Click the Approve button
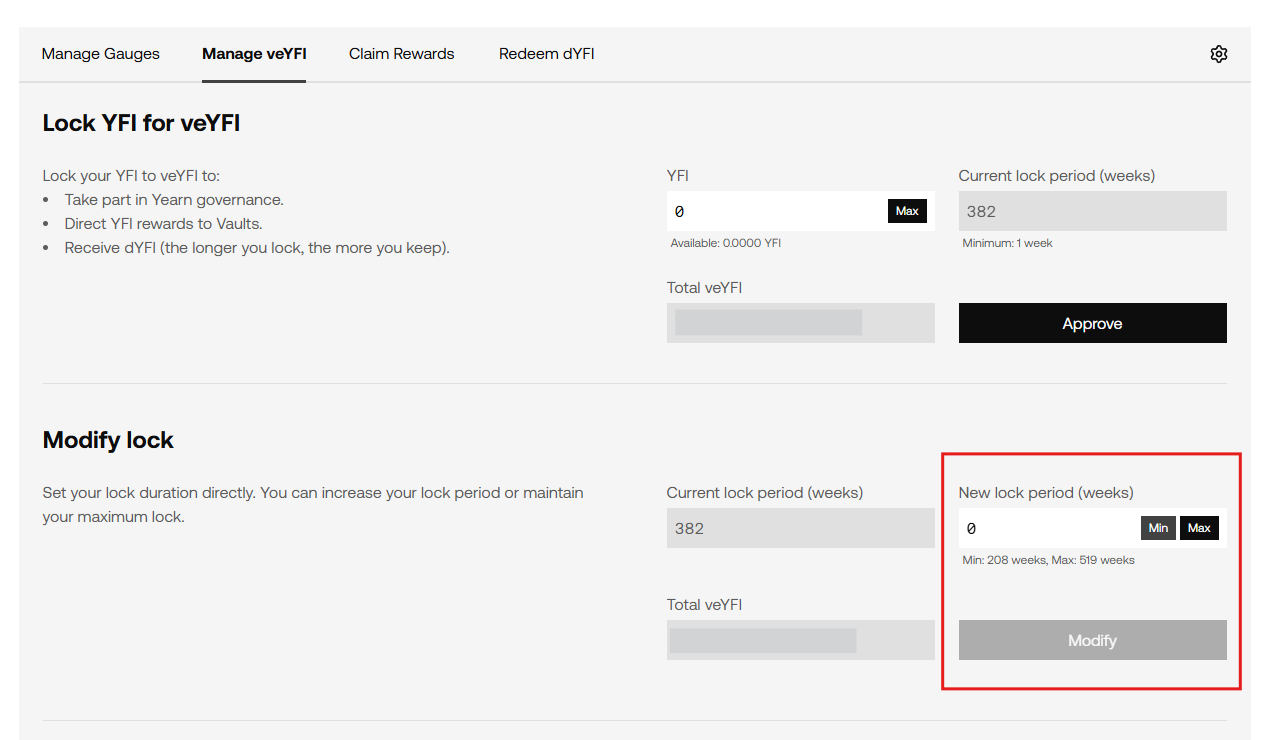 [1092, 323]
